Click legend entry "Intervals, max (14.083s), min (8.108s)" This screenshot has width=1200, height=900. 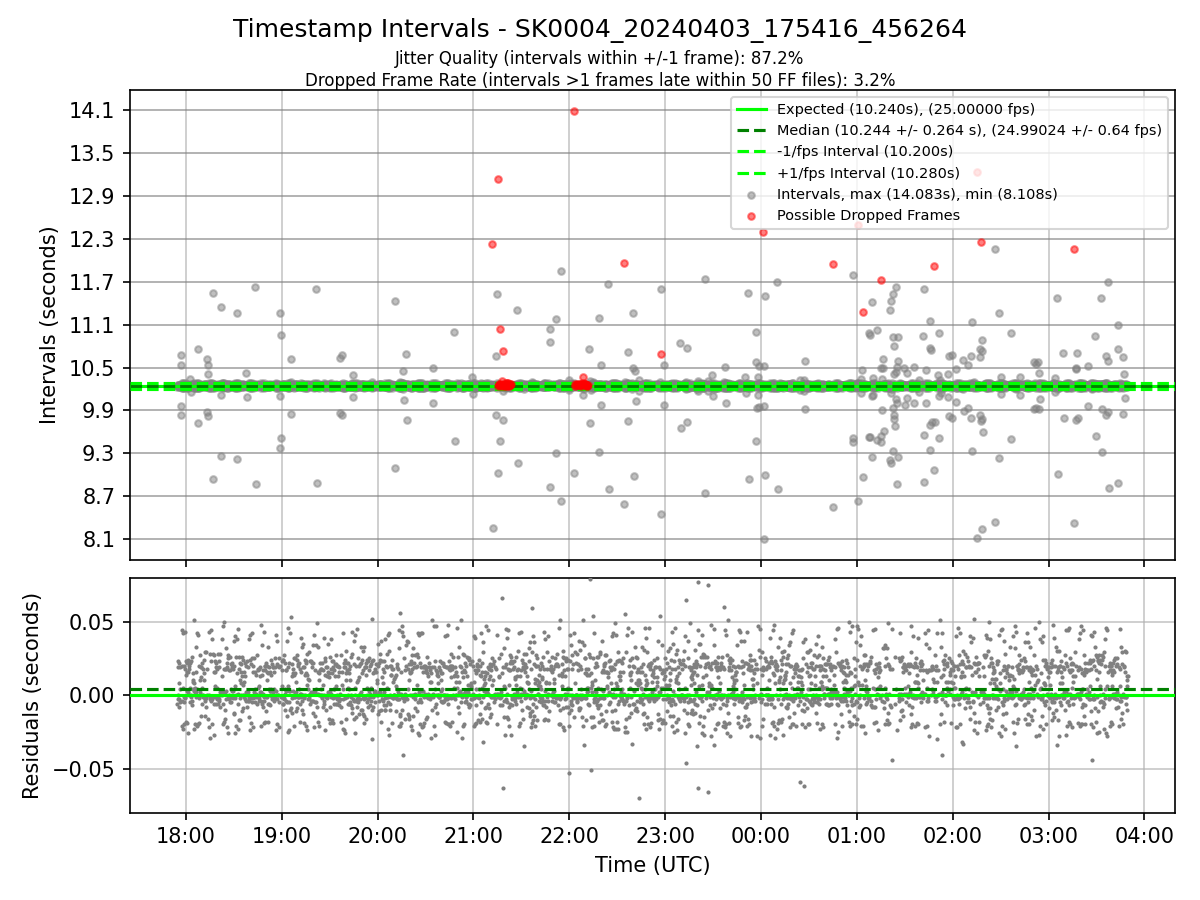917,194
